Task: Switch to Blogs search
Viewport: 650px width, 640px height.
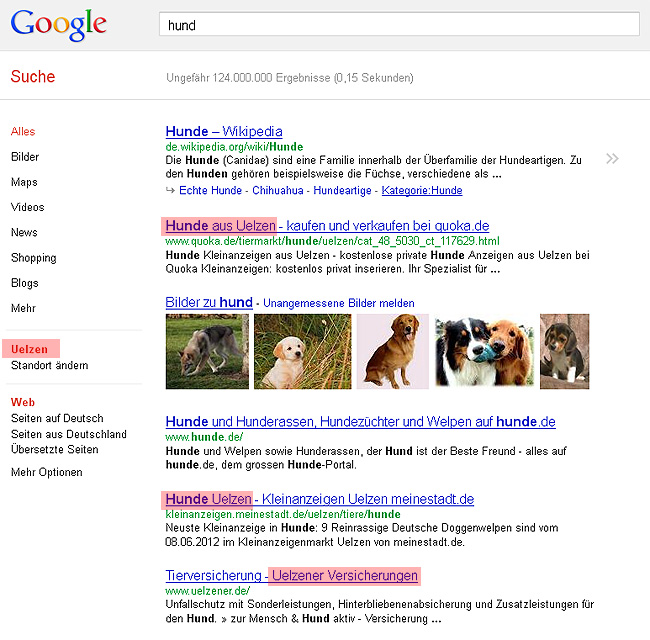Action: point(24,283)
